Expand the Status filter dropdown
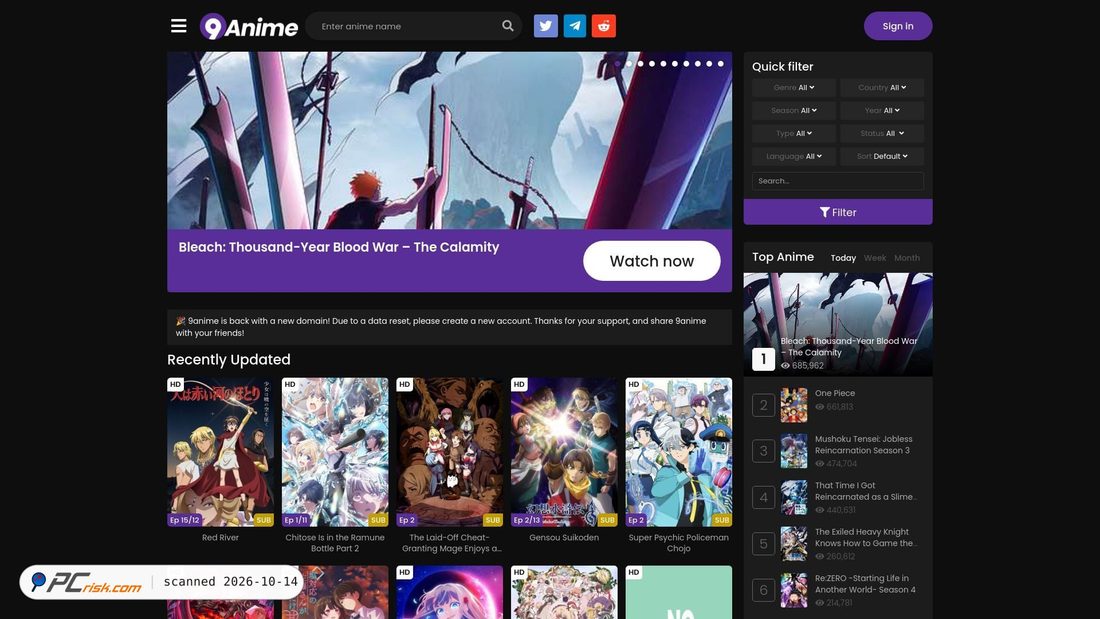This screenshot has height=619, width=1100. (x=882, y=133)
